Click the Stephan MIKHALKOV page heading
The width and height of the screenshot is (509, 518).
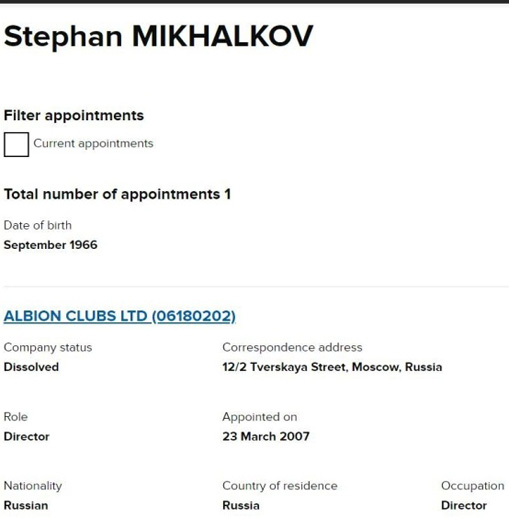[x=158, y=37]
